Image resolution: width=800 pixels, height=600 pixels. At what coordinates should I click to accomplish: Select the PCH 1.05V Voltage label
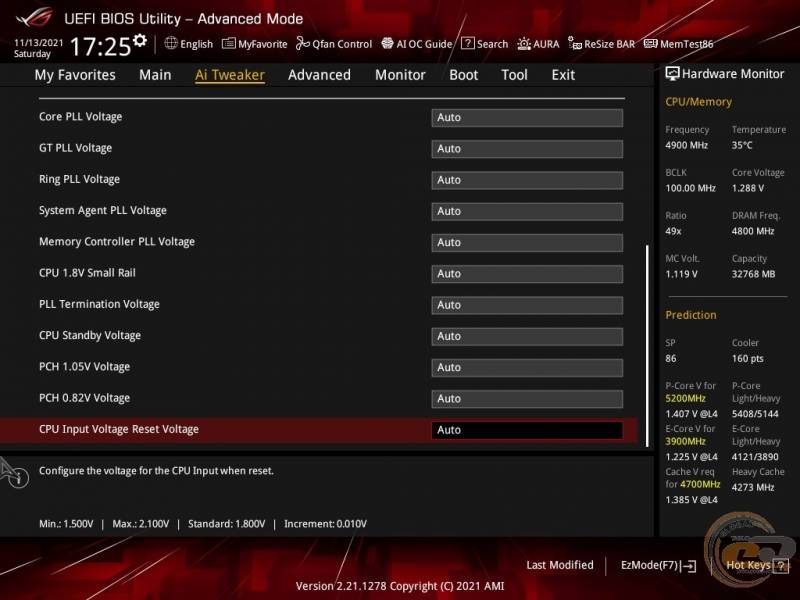pyautogui.click(x=84, y=367)
